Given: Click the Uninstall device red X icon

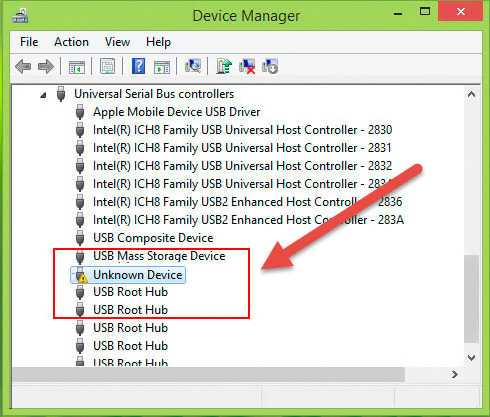Looking at the screenshot, I should click(x=247, y=66).
